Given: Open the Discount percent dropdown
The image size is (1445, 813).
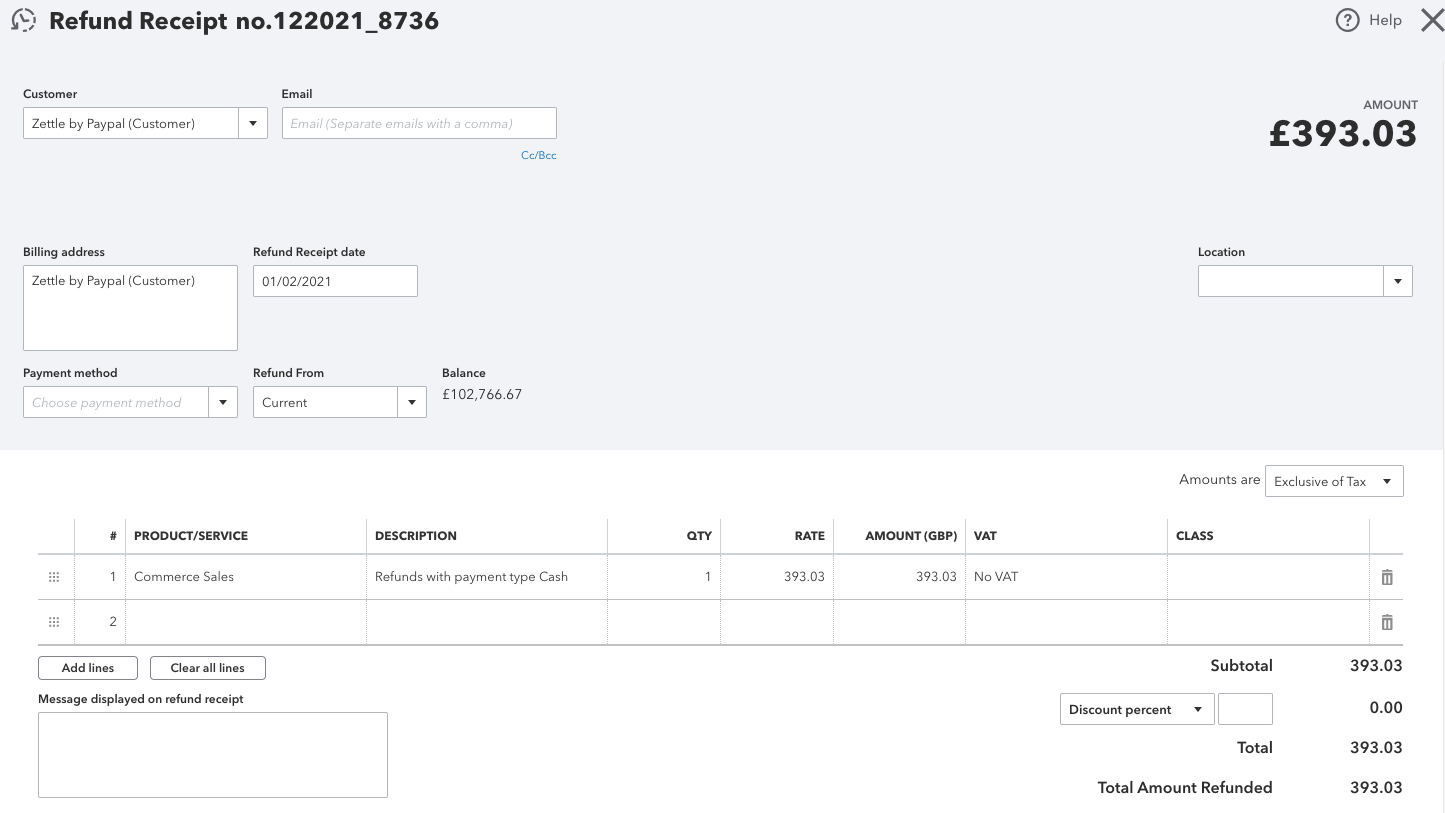Looking at the screenshot, I should point(1137,709).
